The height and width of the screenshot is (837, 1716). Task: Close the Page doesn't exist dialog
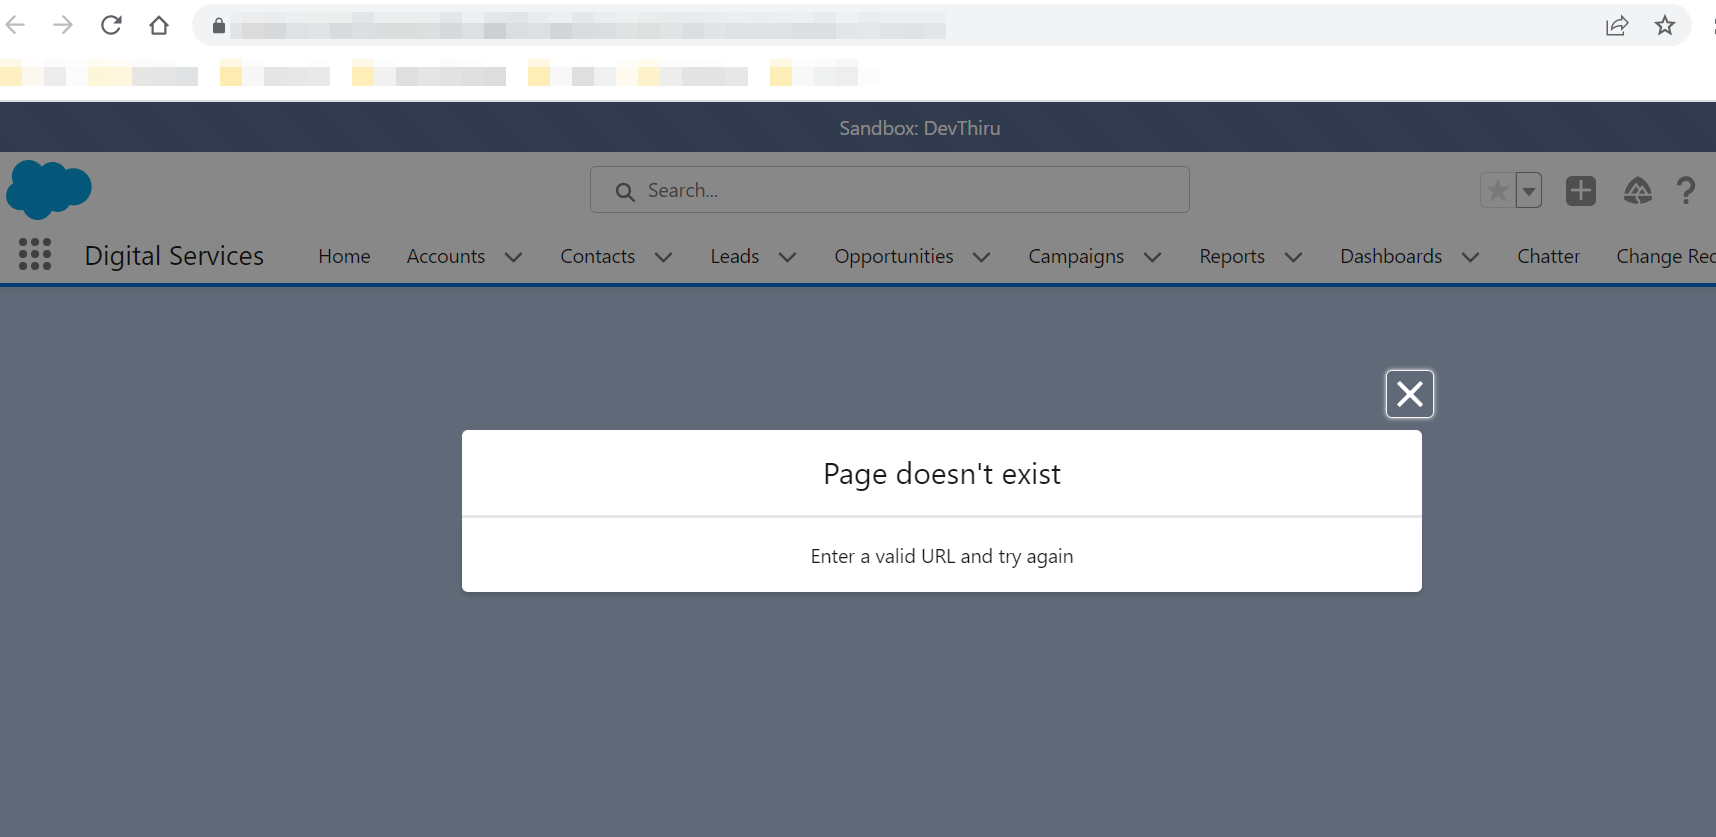coord(1410,394)
